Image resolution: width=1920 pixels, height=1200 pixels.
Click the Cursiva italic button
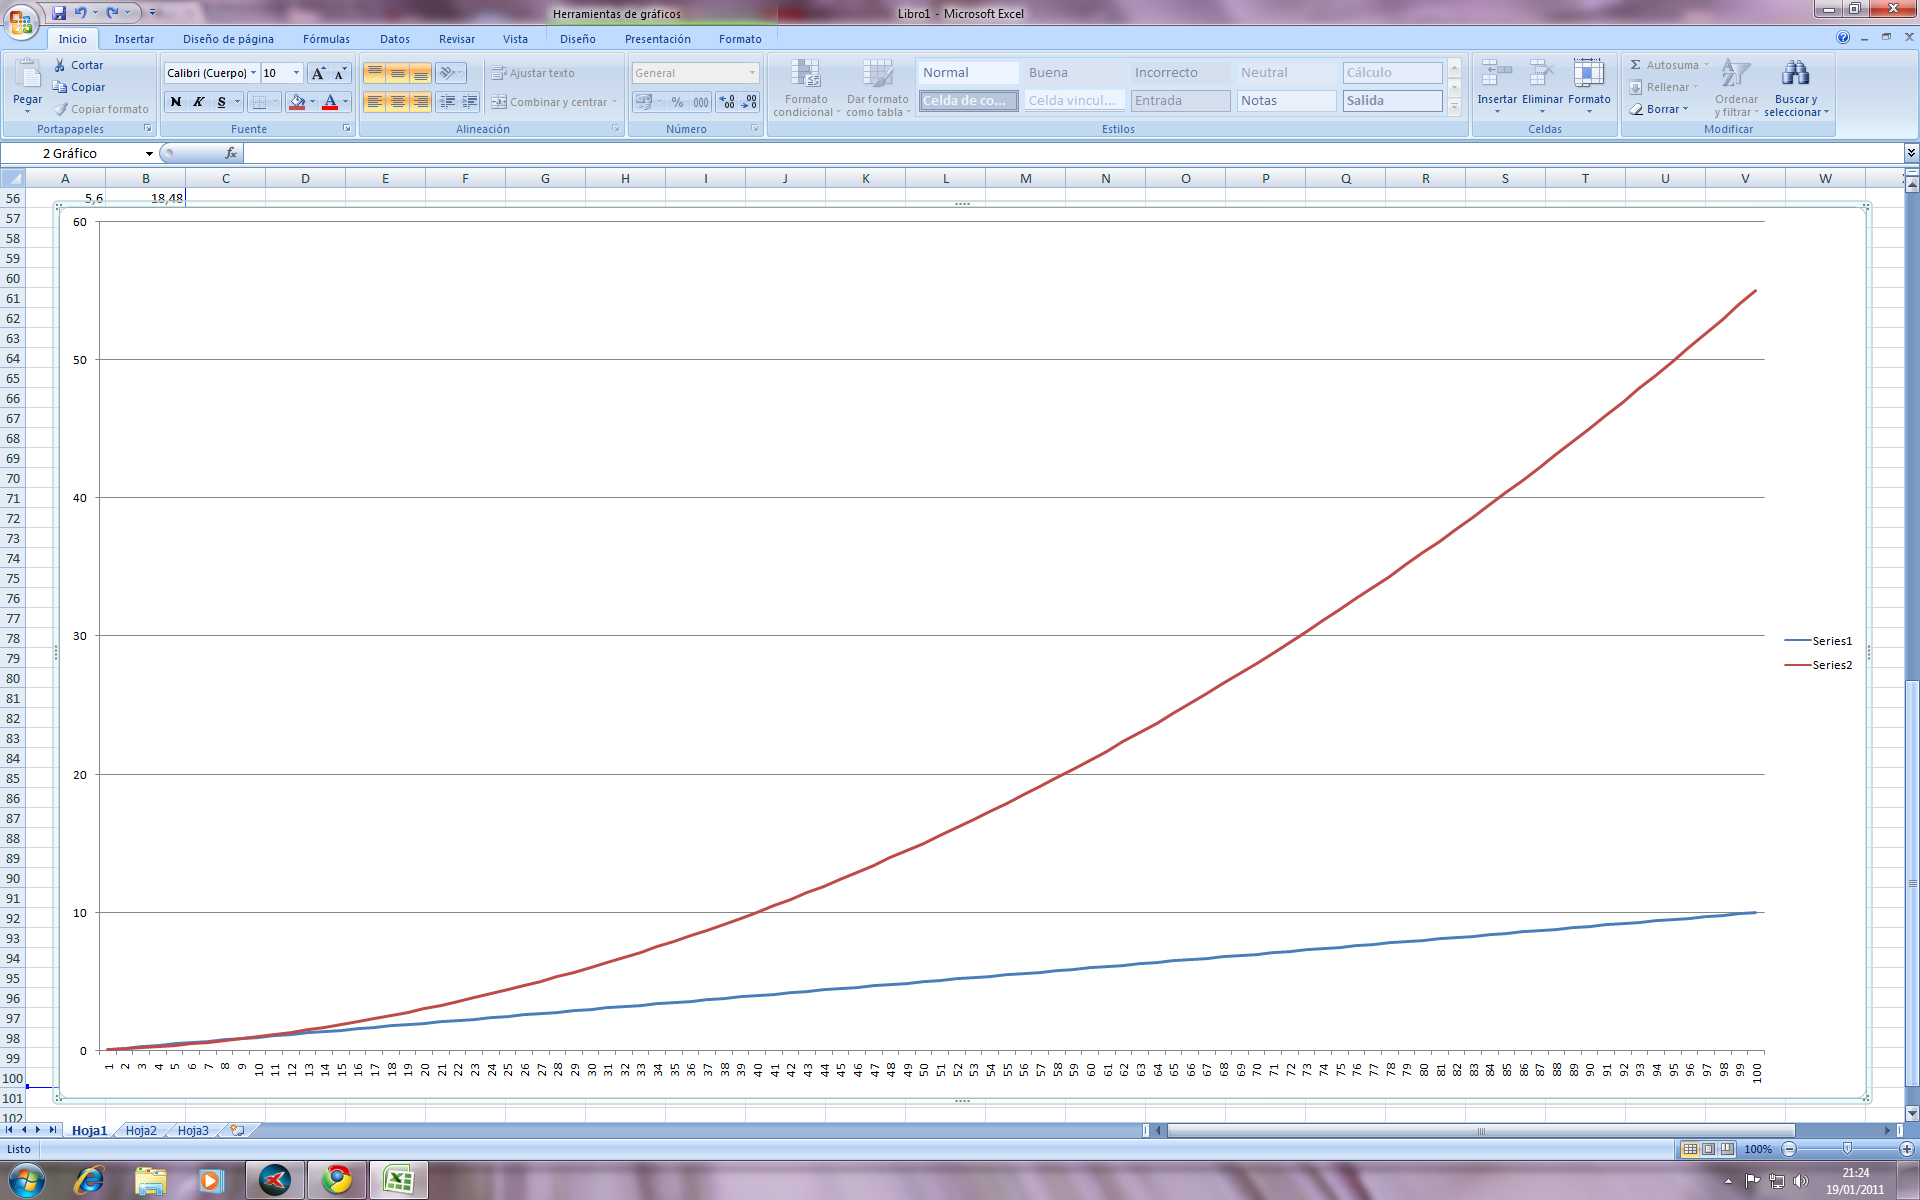click(x=199, y=102)
